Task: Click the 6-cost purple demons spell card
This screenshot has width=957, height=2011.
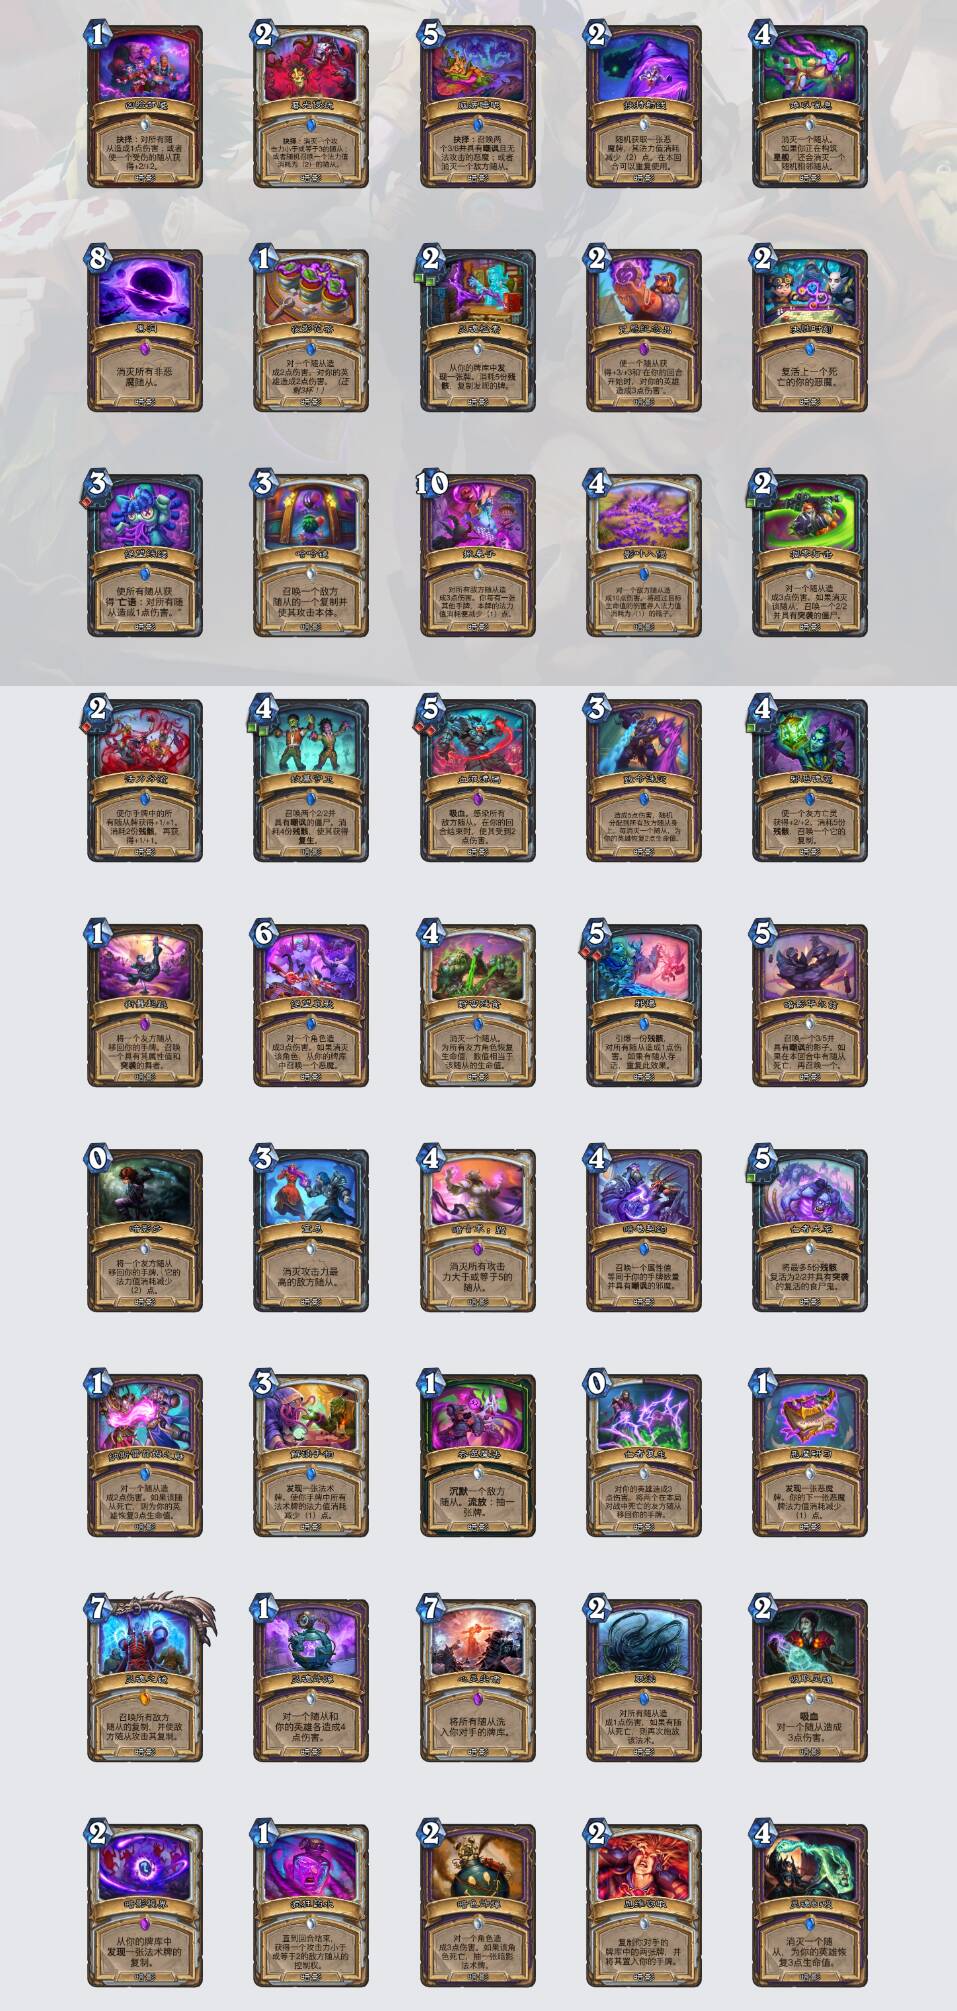Action: [311, 1005]
